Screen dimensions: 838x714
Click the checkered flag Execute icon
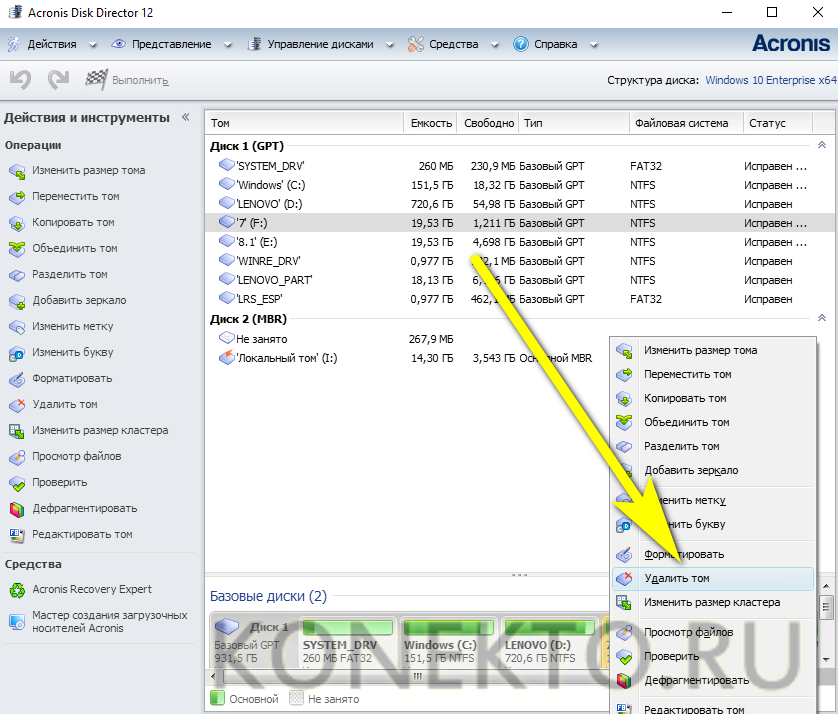(97, 80)
